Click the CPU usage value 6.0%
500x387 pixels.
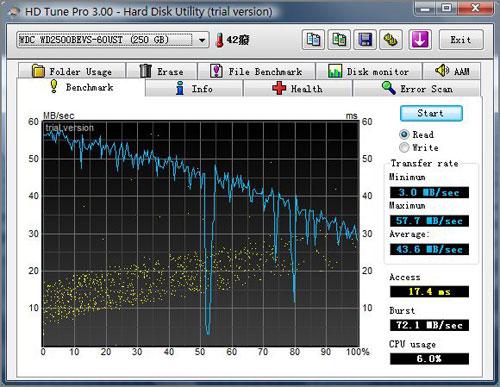click(x=429, y=359)
